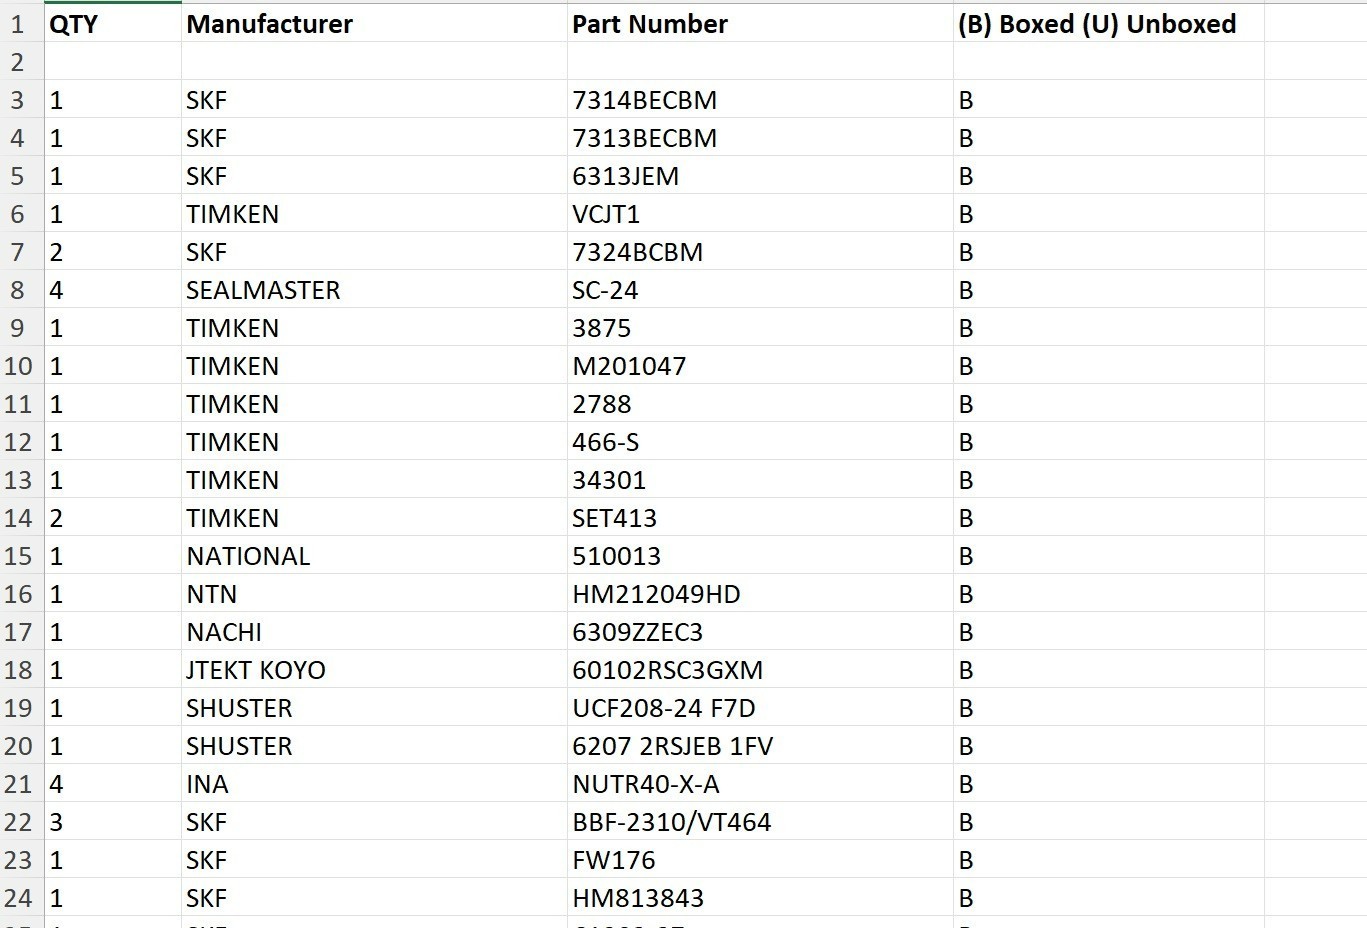Click quantity cell in row 22

click(x=113, y=822)
